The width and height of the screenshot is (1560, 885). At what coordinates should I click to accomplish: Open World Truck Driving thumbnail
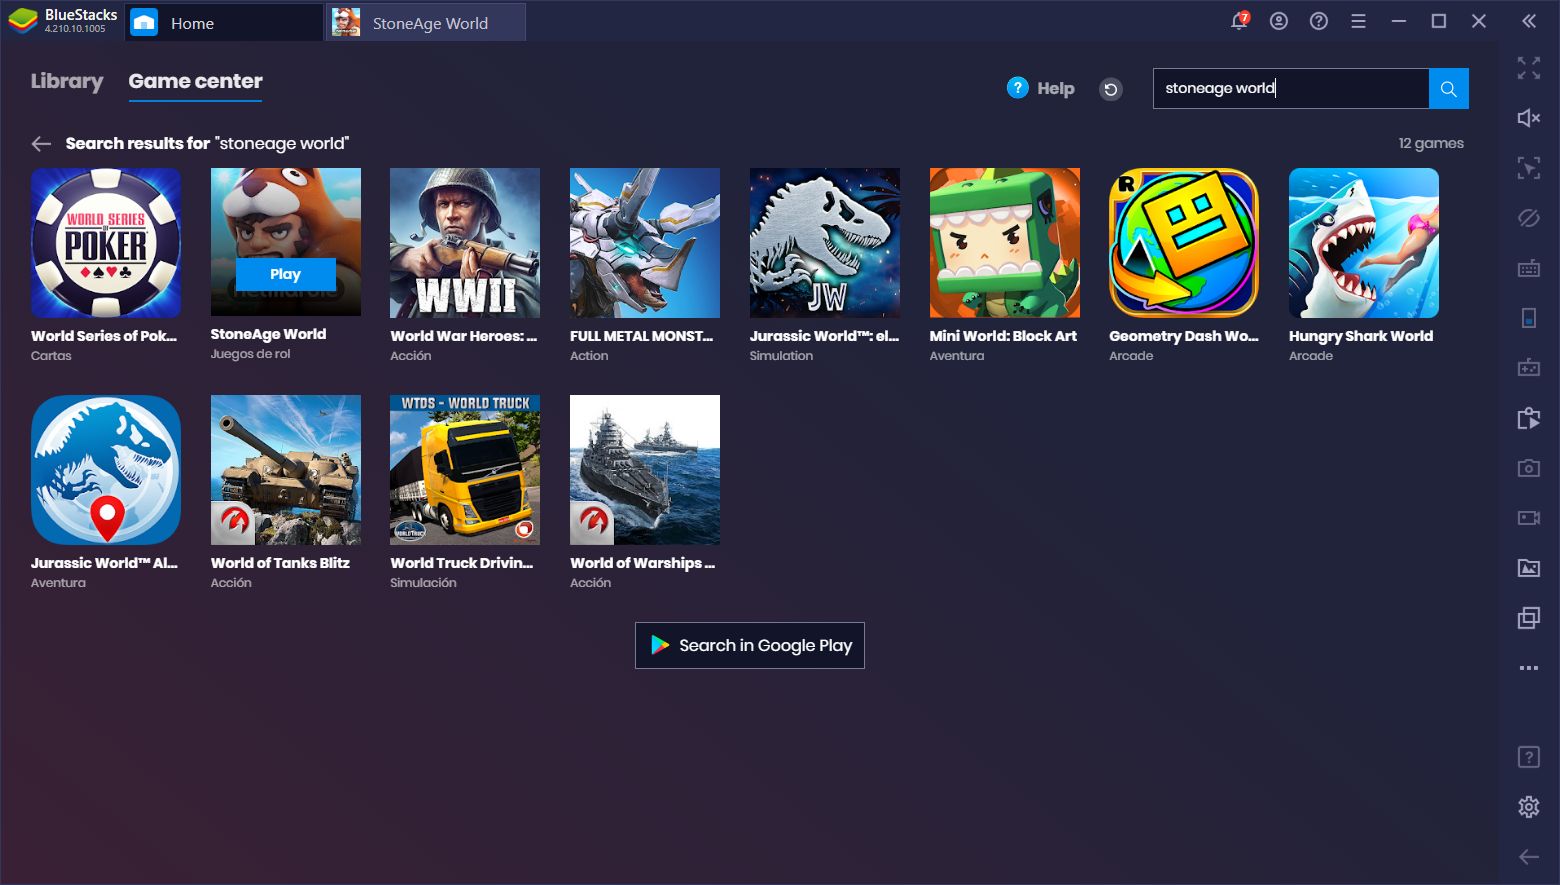pyautogui.click(x=465, y=470)
